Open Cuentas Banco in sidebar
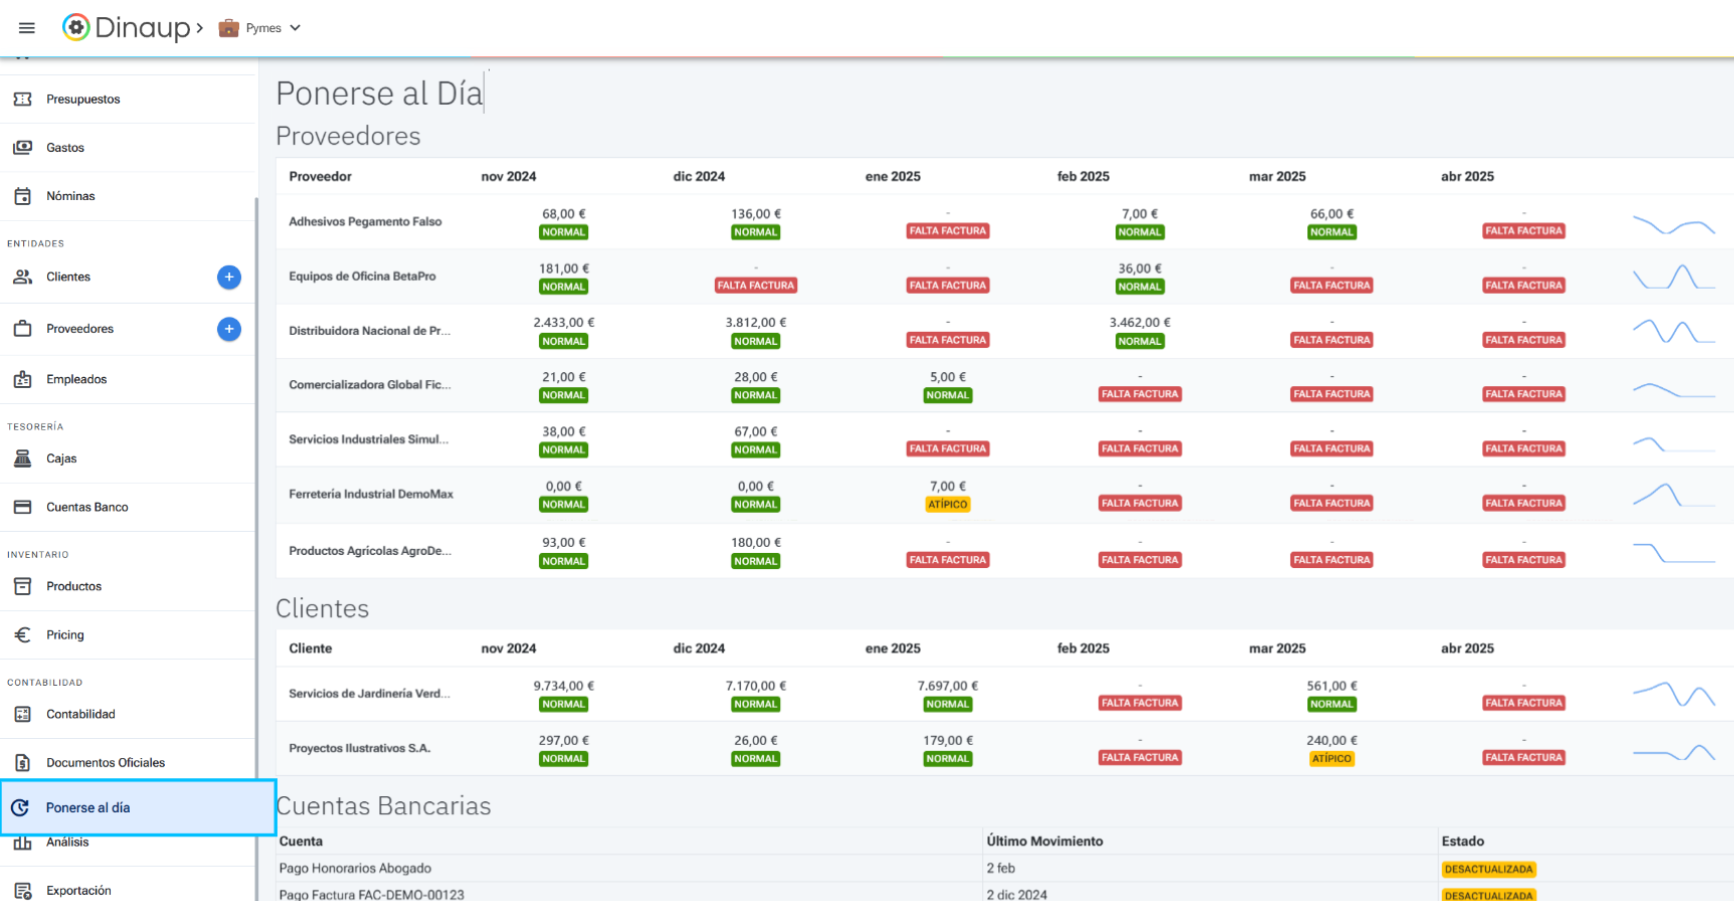 (x=86, y=507)
